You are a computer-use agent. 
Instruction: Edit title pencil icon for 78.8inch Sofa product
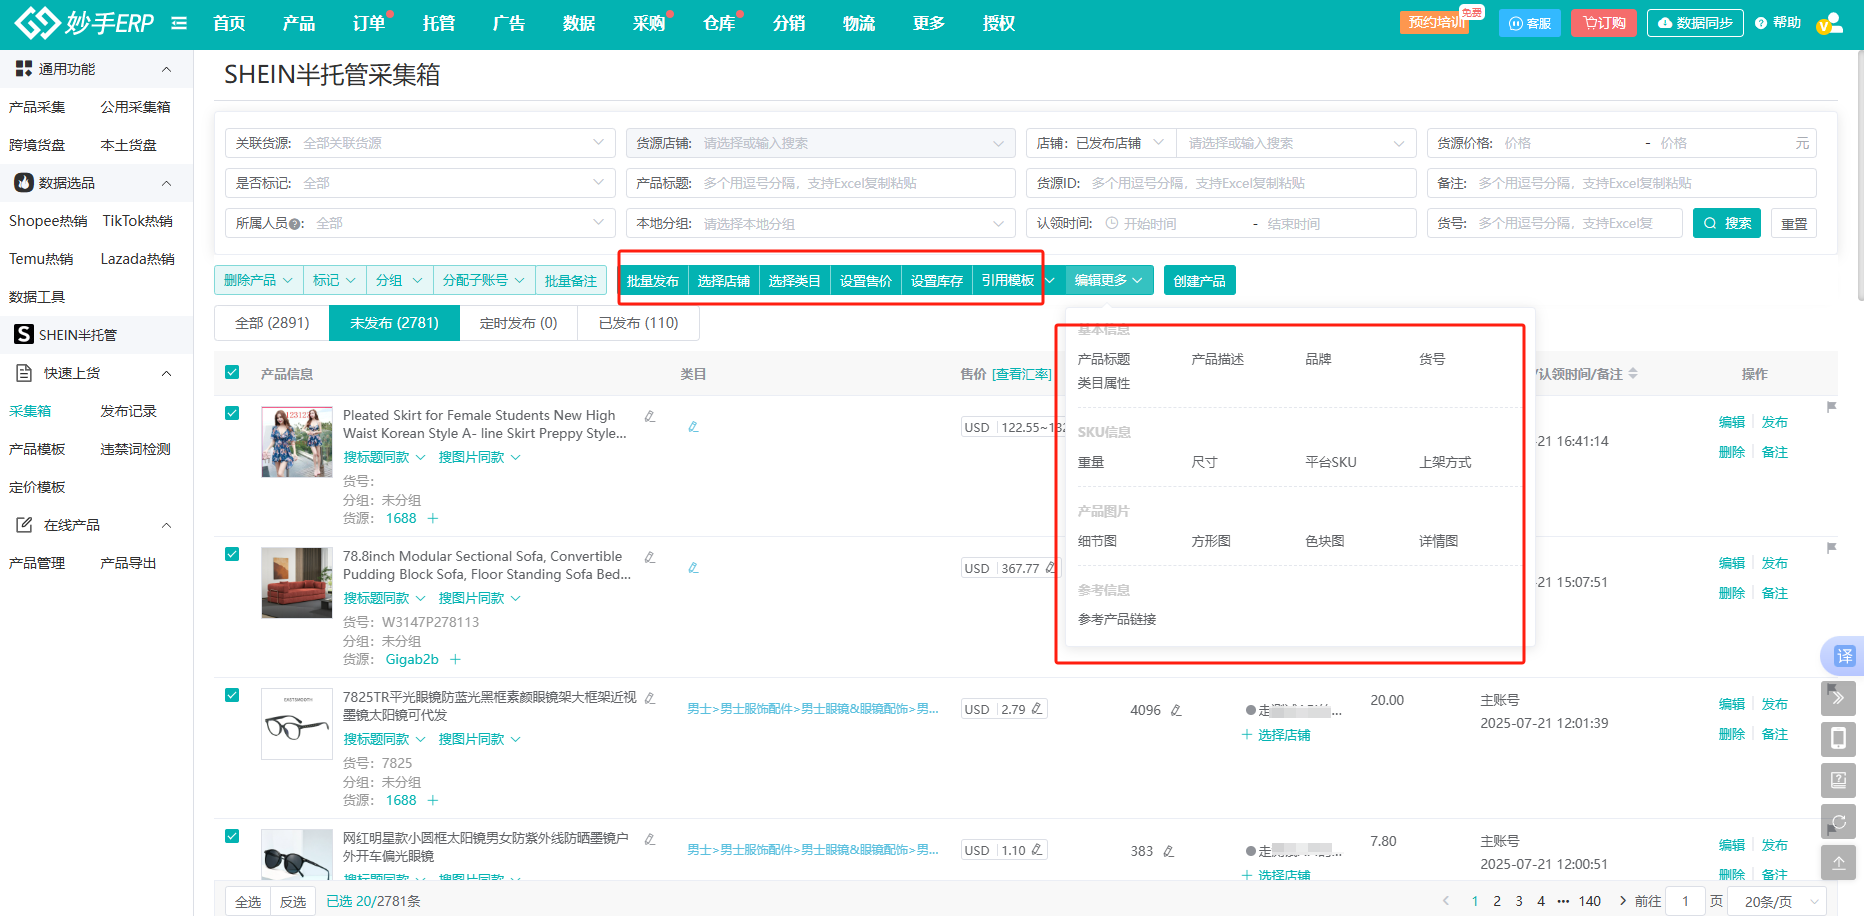[x=650, y=557]
